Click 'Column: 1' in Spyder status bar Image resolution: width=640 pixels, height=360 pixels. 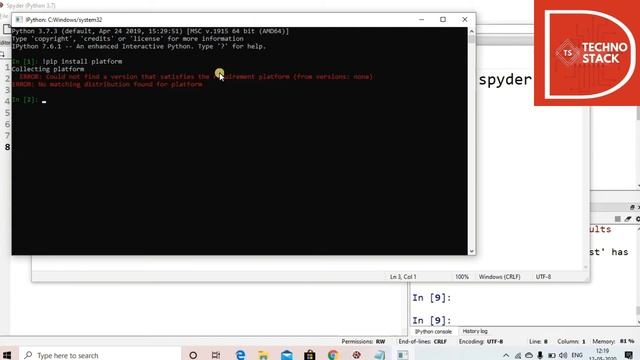click(571, 341)
